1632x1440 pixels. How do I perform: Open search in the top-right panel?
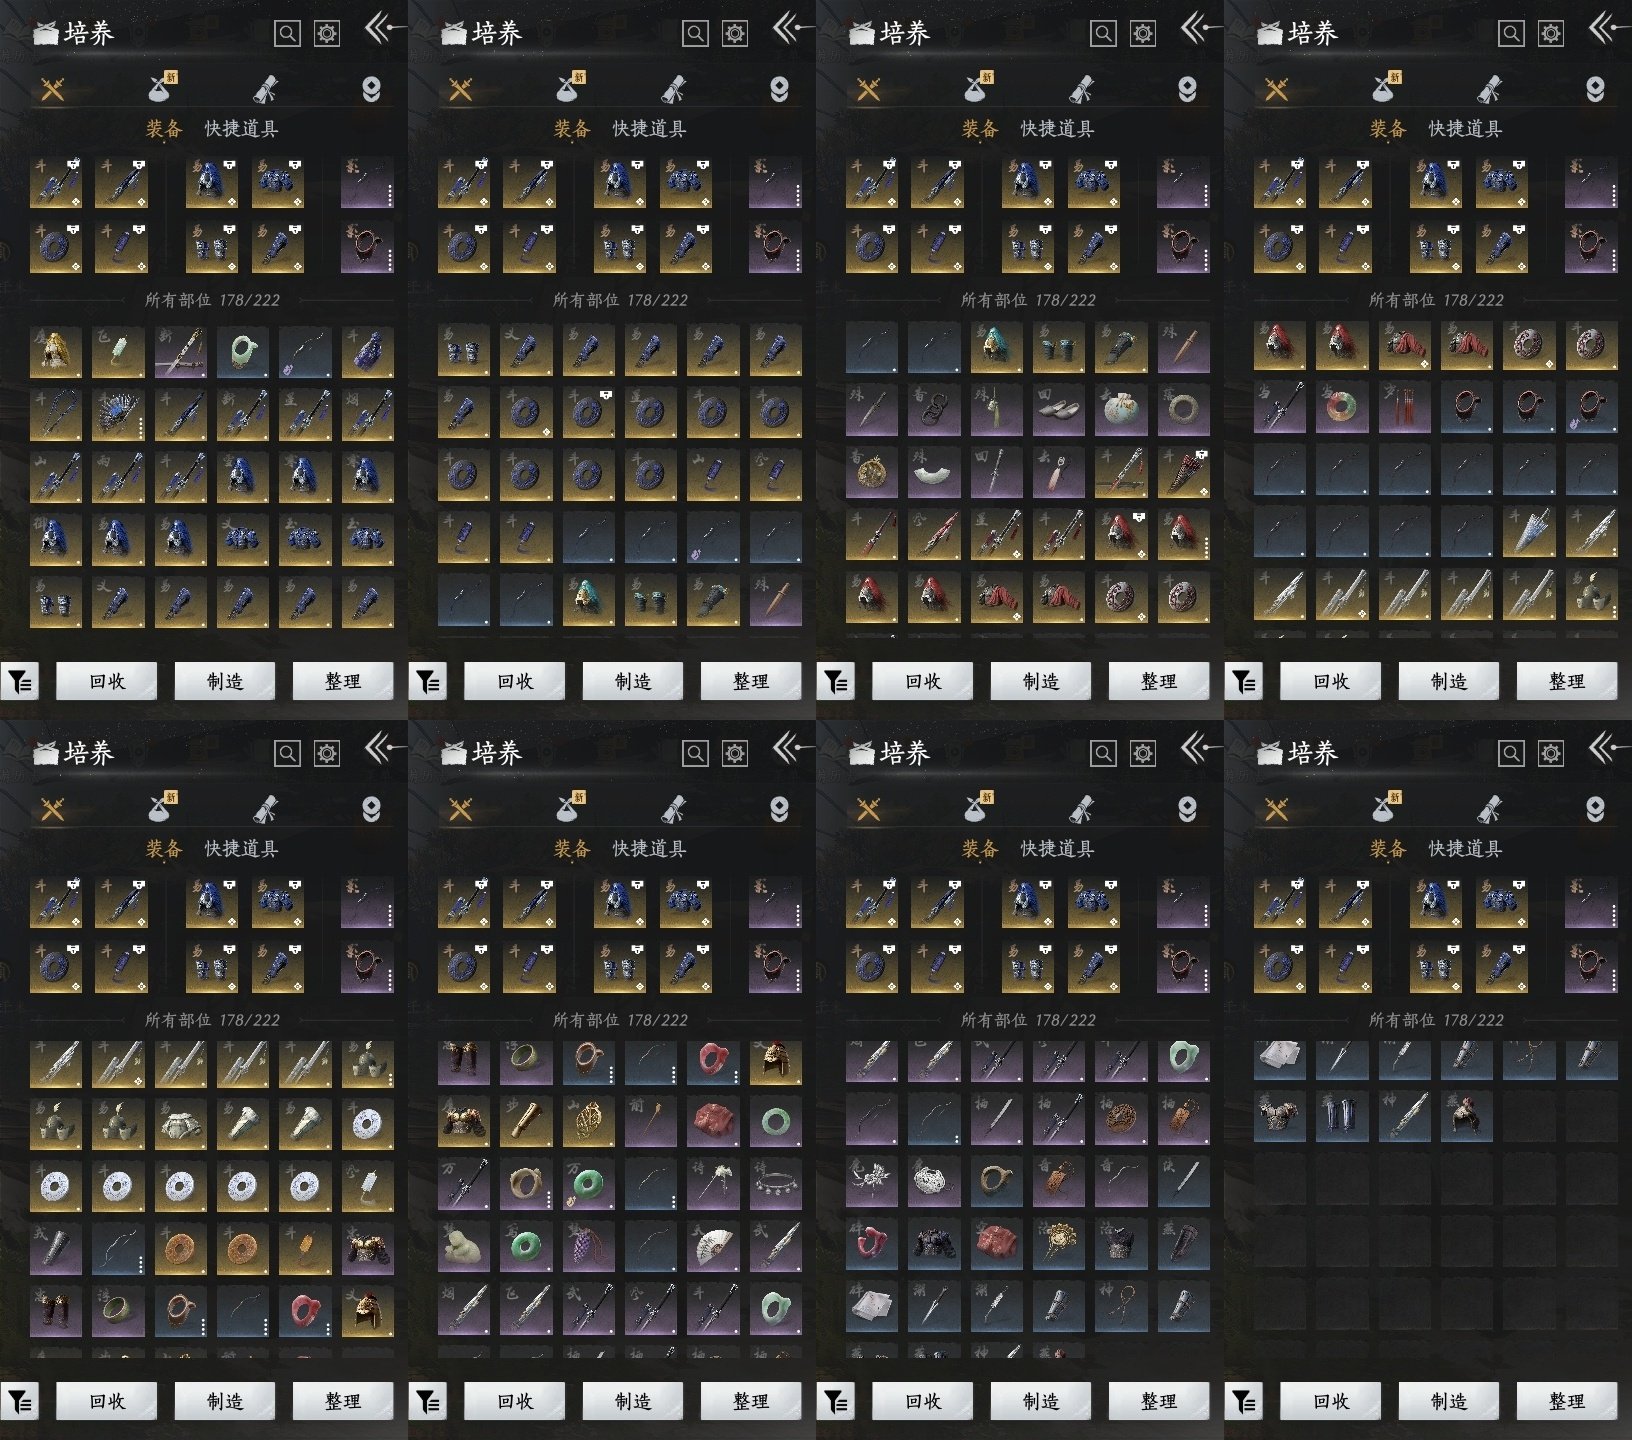[1511, 34]
